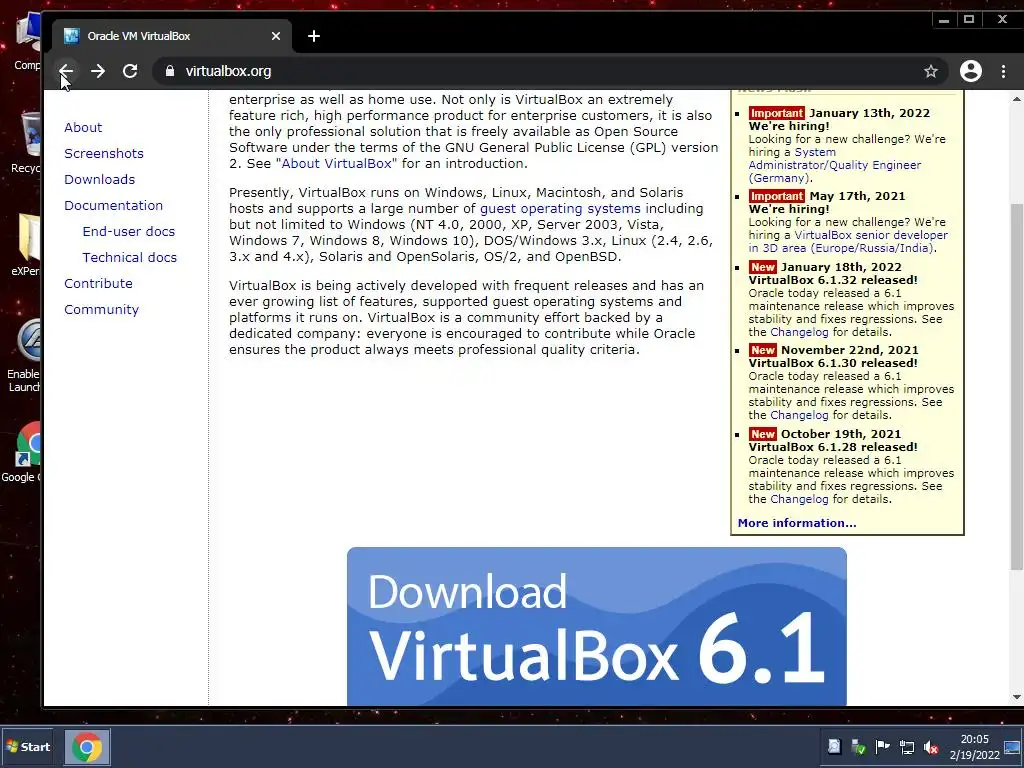This screenshot has height=768, width=1024.
Task: Open the Chrome profile avatar
Action: point(970,71)
